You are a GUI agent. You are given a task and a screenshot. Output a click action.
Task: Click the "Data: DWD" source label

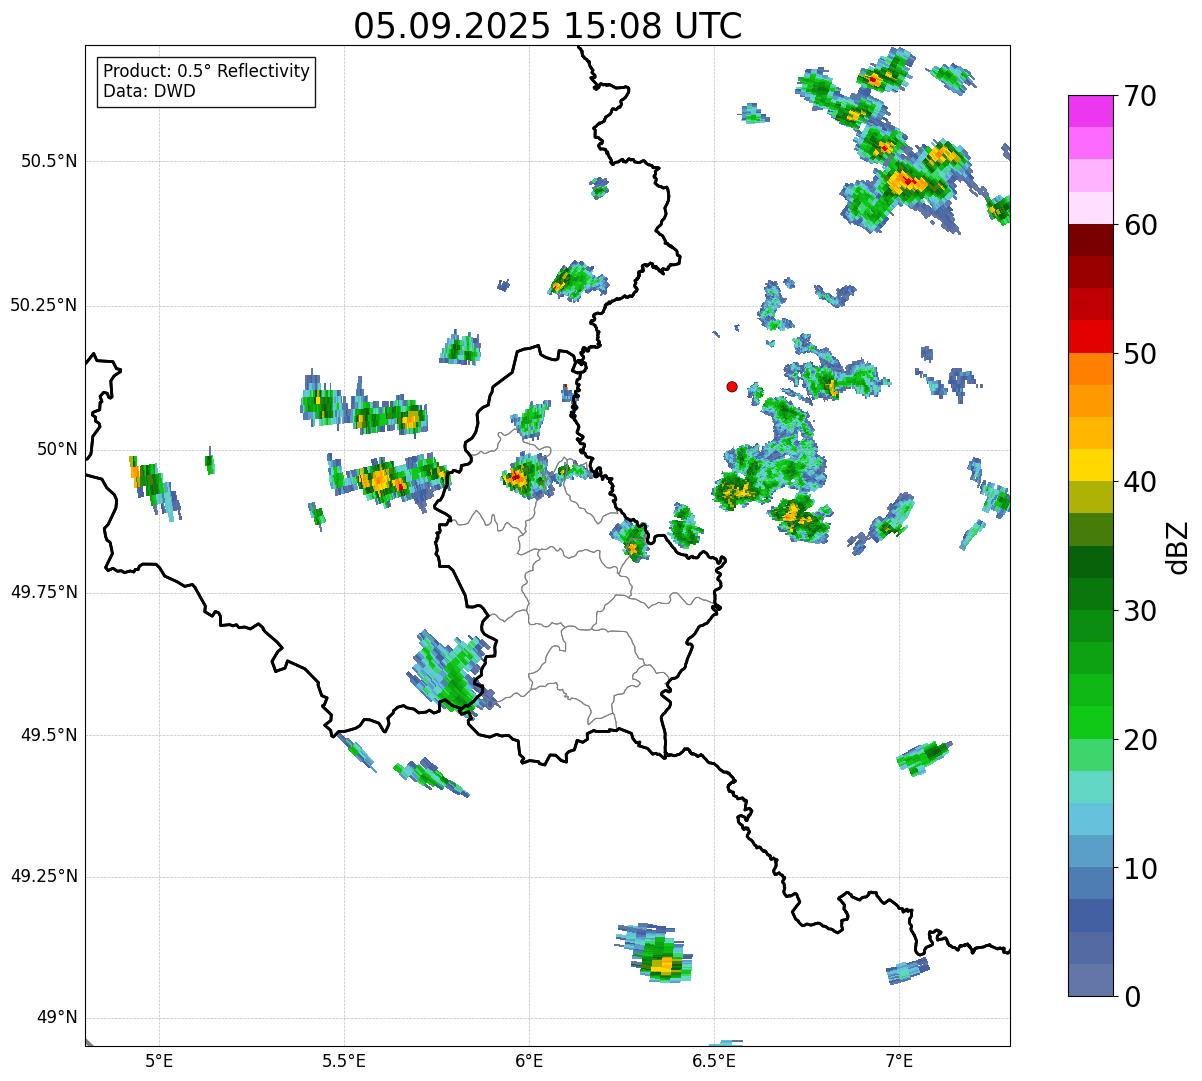149,92
